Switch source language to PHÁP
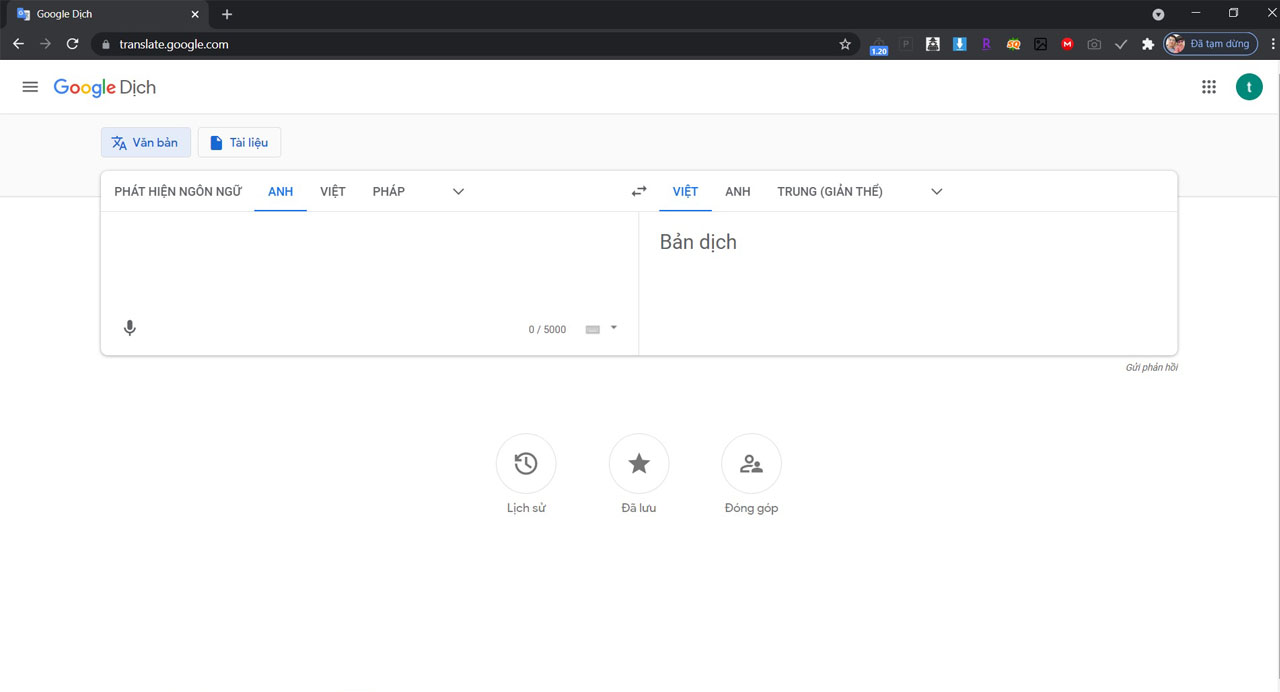 (388, 191)
